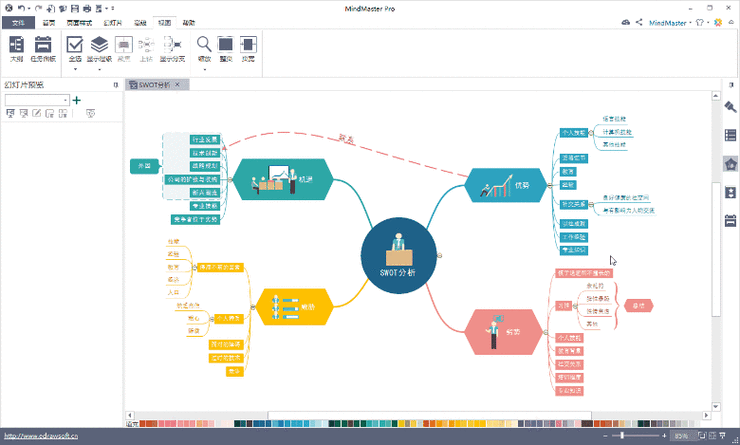Click the zoom out minus button in the status bar
Viewport: 740px width, 445px height.
click(x=605, y=436)
